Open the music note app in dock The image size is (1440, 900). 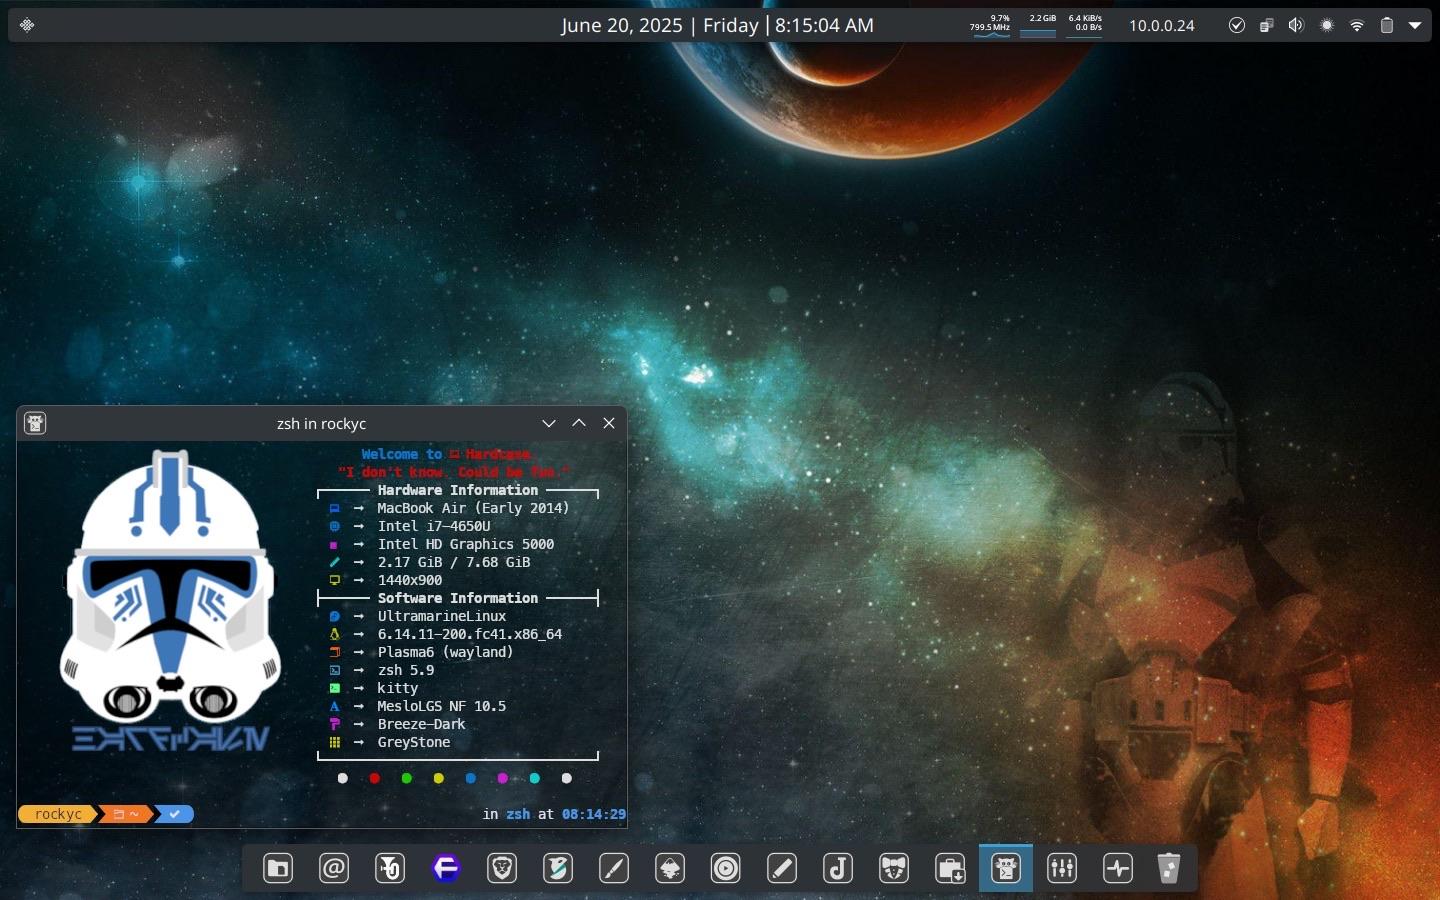pyautogui.click(x=838, y=868)
